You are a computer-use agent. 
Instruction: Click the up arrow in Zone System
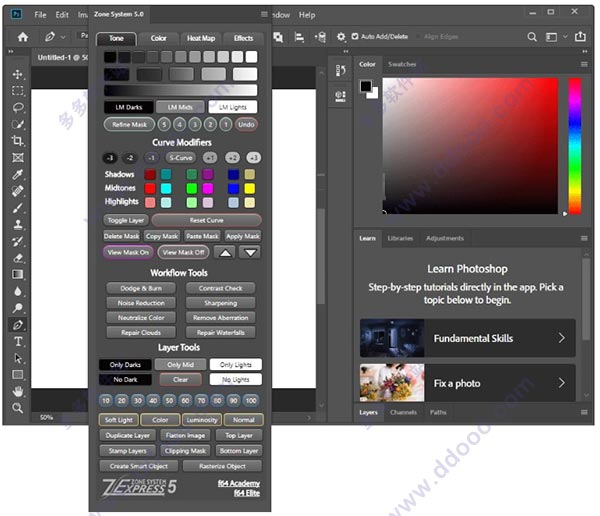click(225, 253)
